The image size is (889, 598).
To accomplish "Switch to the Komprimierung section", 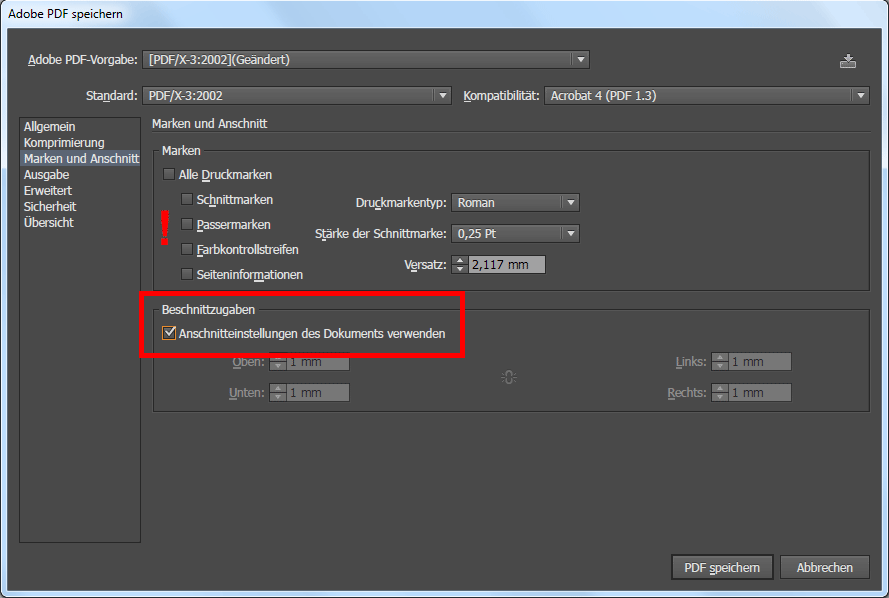I will click(x=64, y=143).
